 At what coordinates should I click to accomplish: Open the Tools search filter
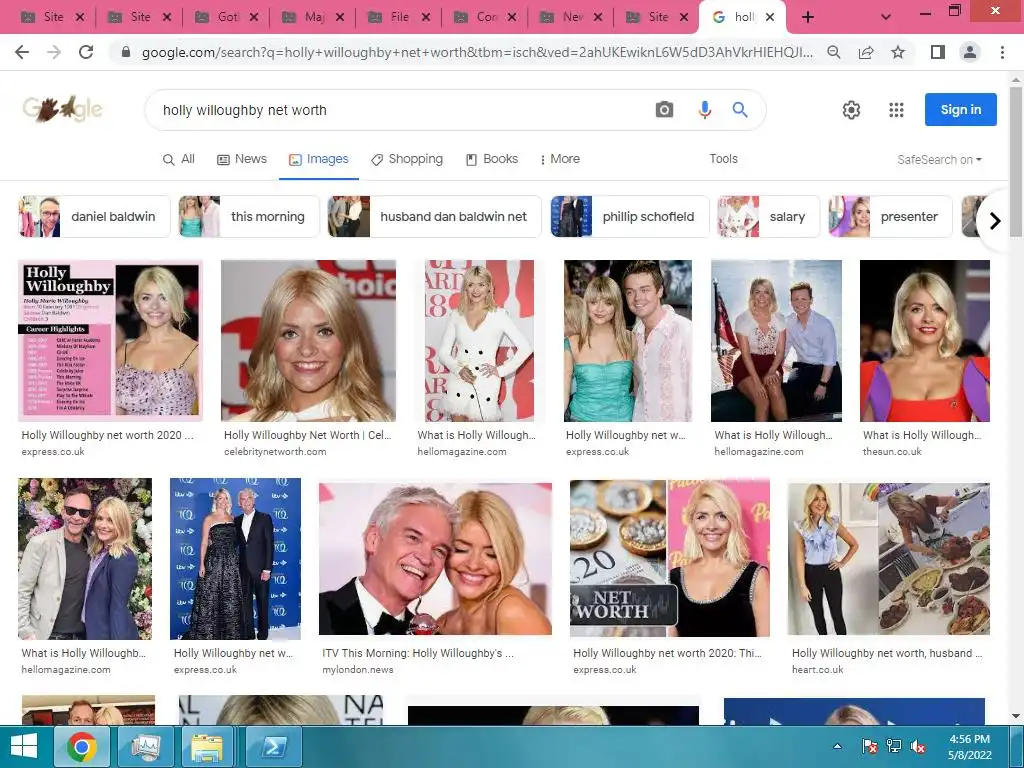724,159
